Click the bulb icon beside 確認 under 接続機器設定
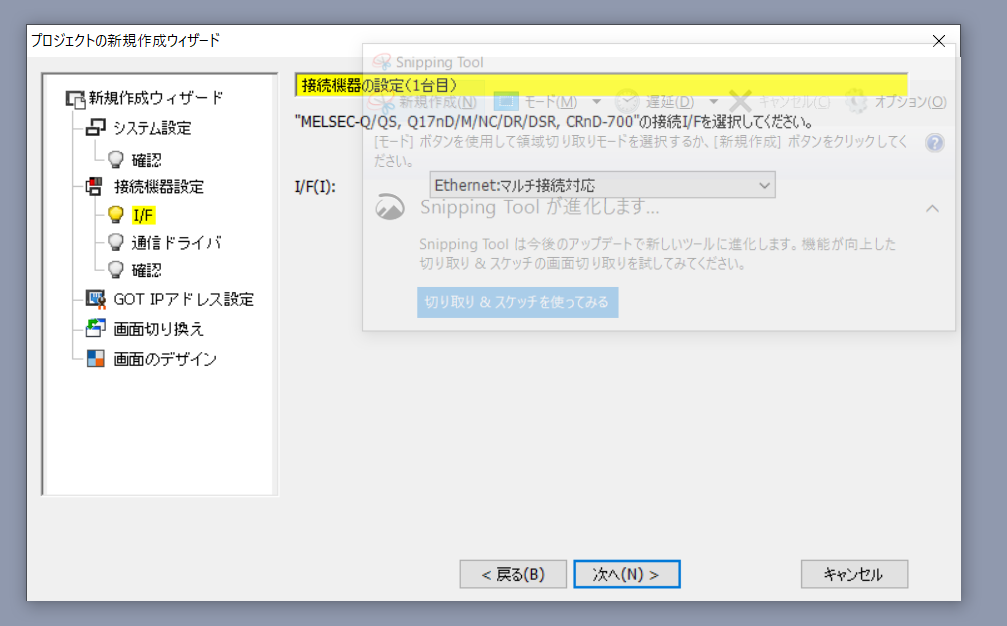The height and width of the screenshot is (626, 1007). click(x=116, y=270)
